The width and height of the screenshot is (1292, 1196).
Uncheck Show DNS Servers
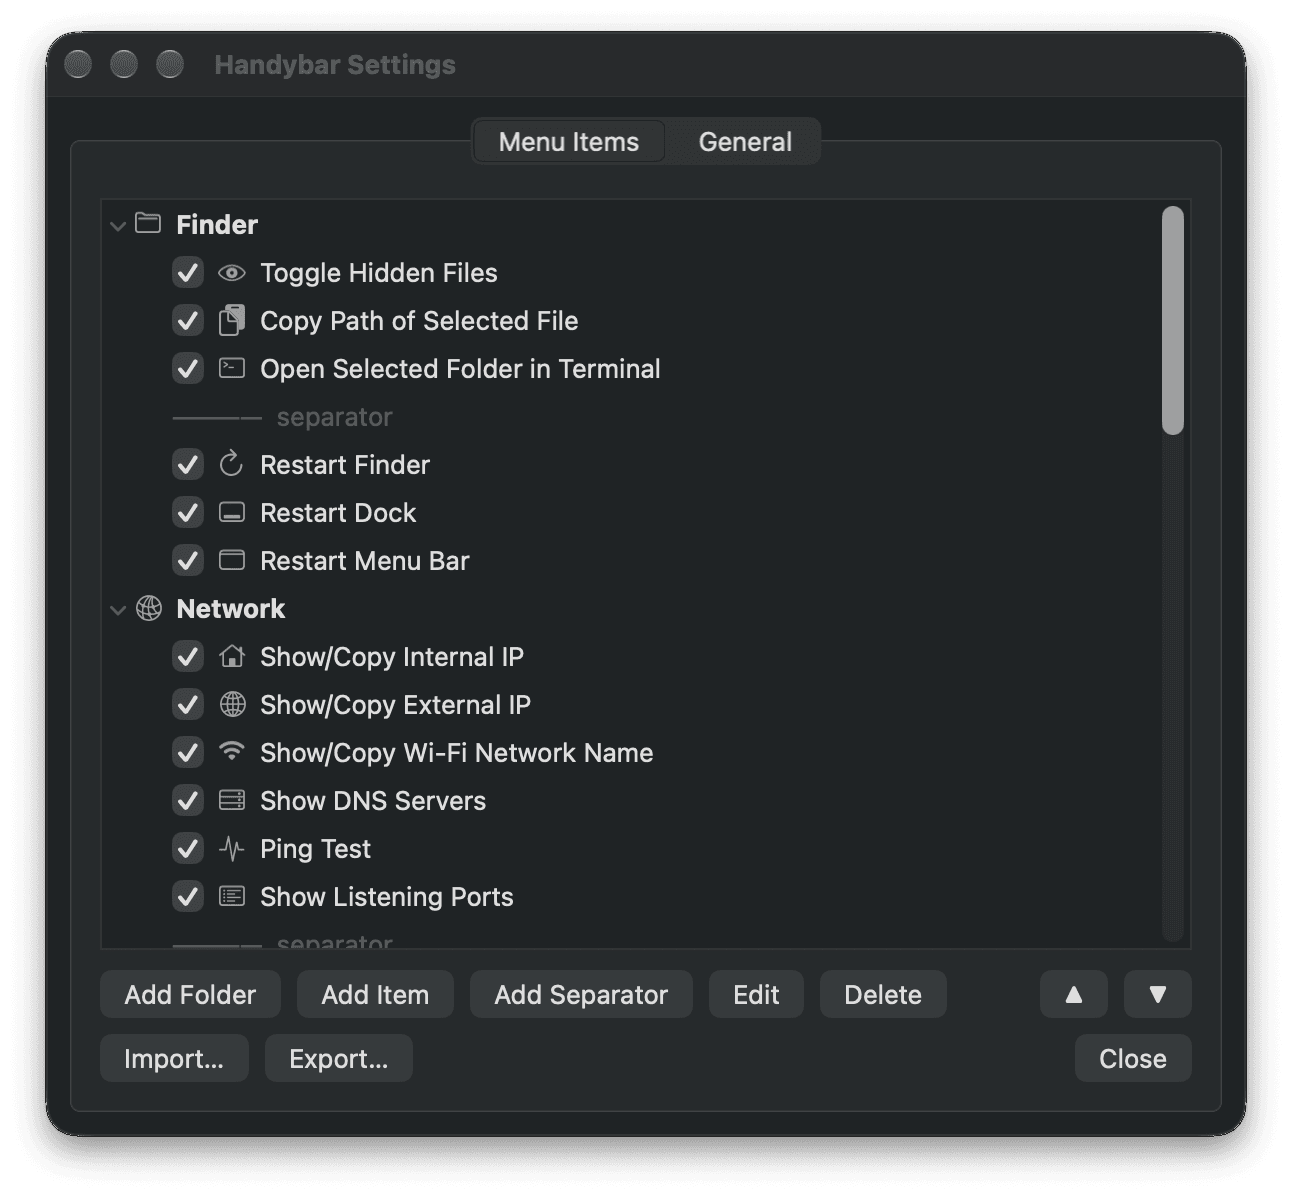pos(188,800)
